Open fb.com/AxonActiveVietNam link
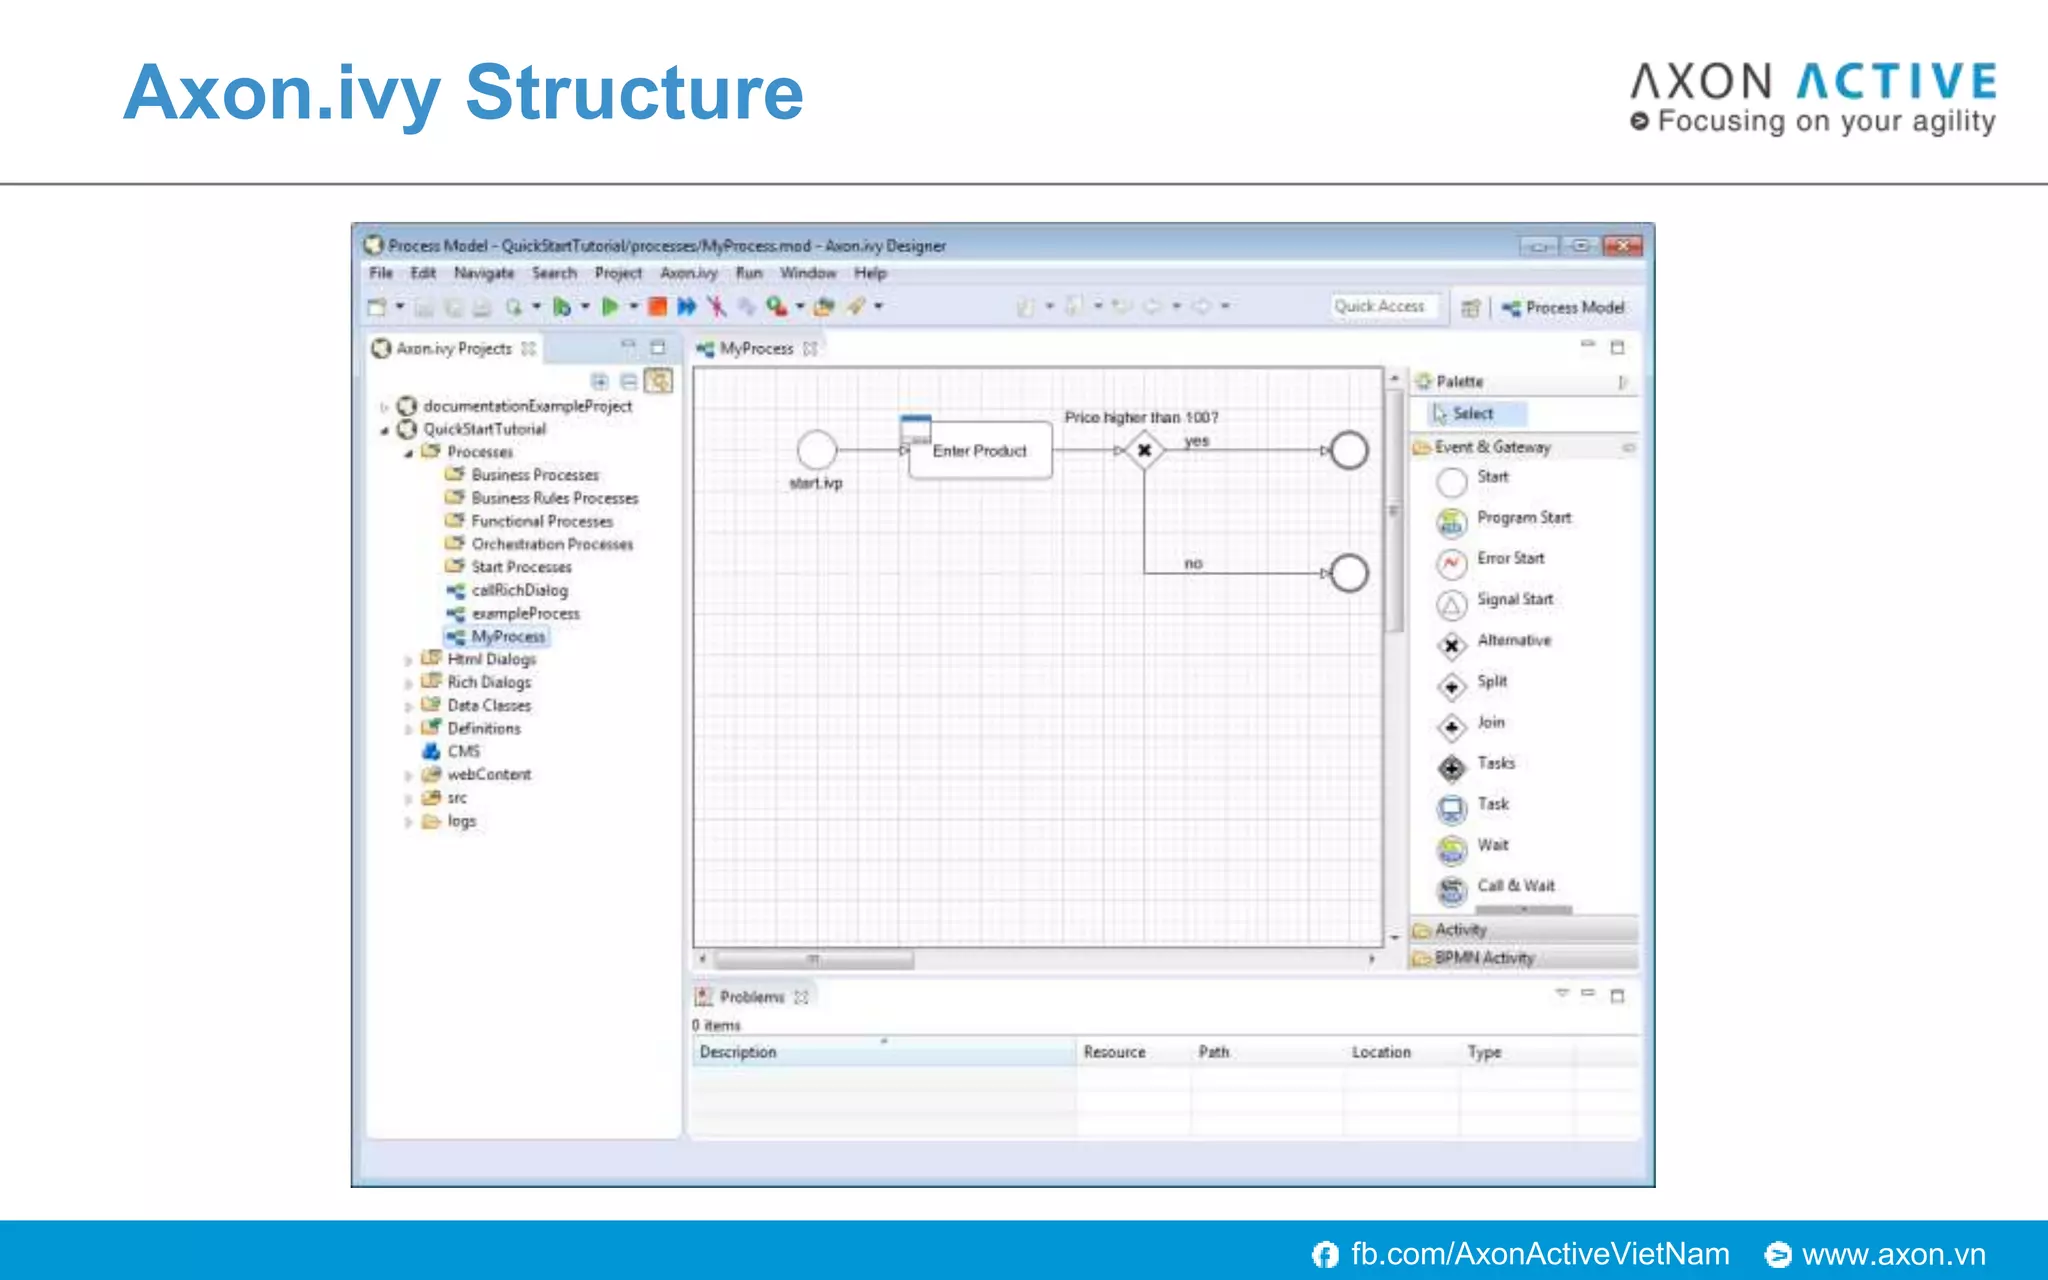The height and width of the screenshot is (1280, 2048). 1540,1254
